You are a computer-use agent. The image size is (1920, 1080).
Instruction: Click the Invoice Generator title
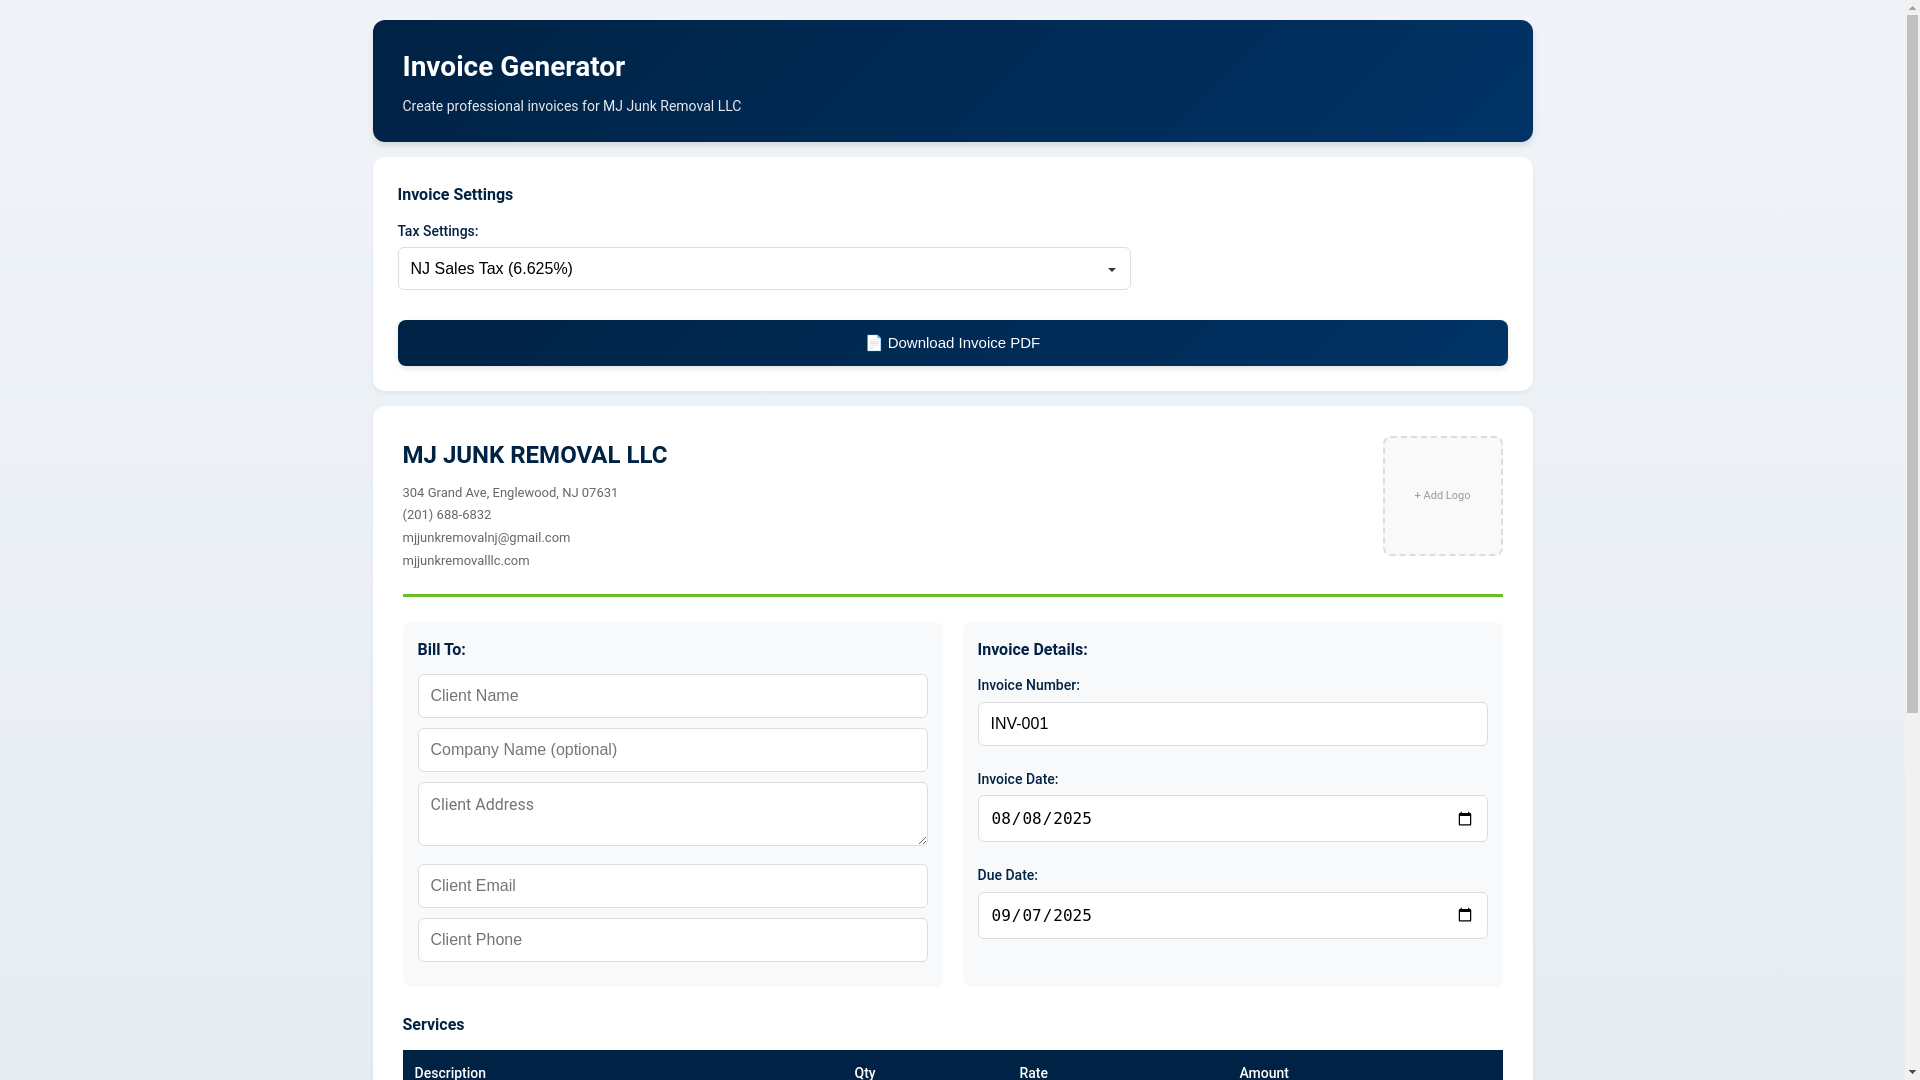(x=513, y=67)
